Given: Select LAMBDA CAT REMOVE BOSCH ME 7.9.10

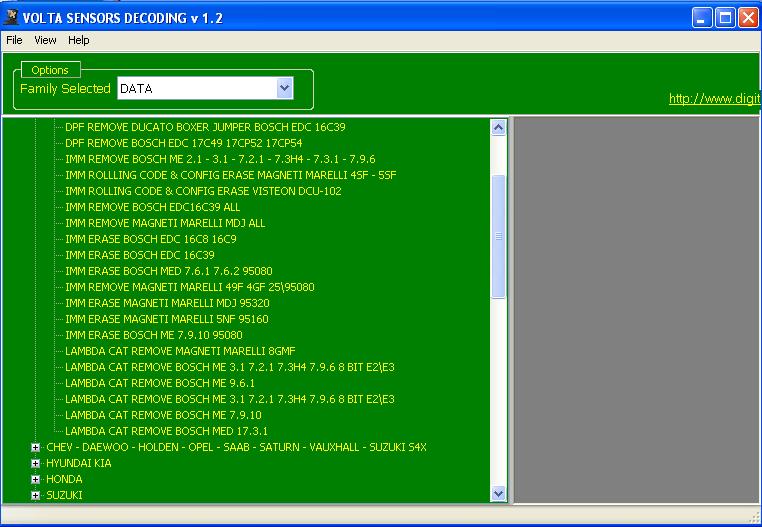Looking at the screenshot, I should pos(163,416).
